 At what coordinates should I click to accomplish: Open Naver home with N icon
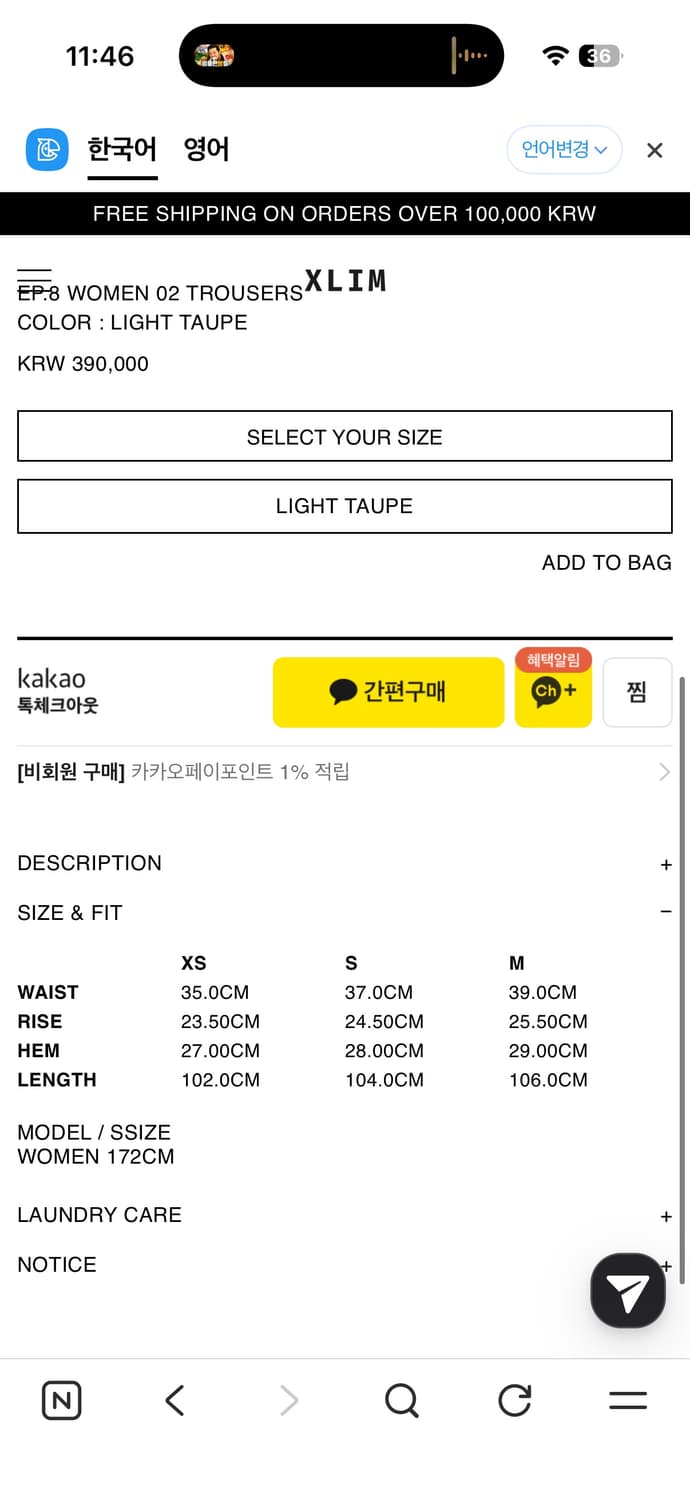[x=61, y=1400]
